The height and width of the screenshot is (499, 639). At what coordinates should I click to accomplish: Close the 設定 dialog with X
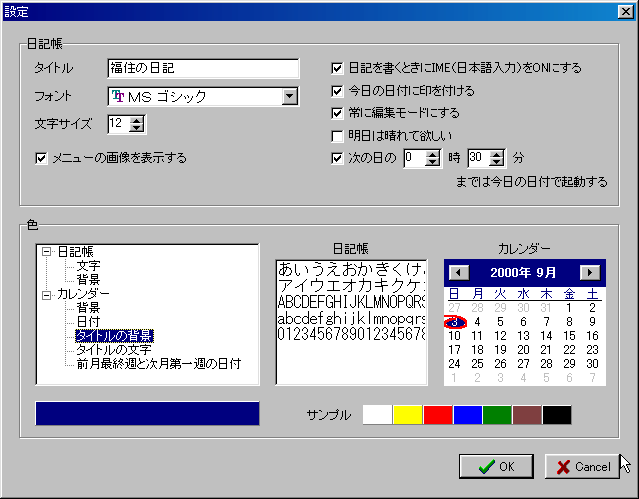pyautogui.click(x=626, y=12)
